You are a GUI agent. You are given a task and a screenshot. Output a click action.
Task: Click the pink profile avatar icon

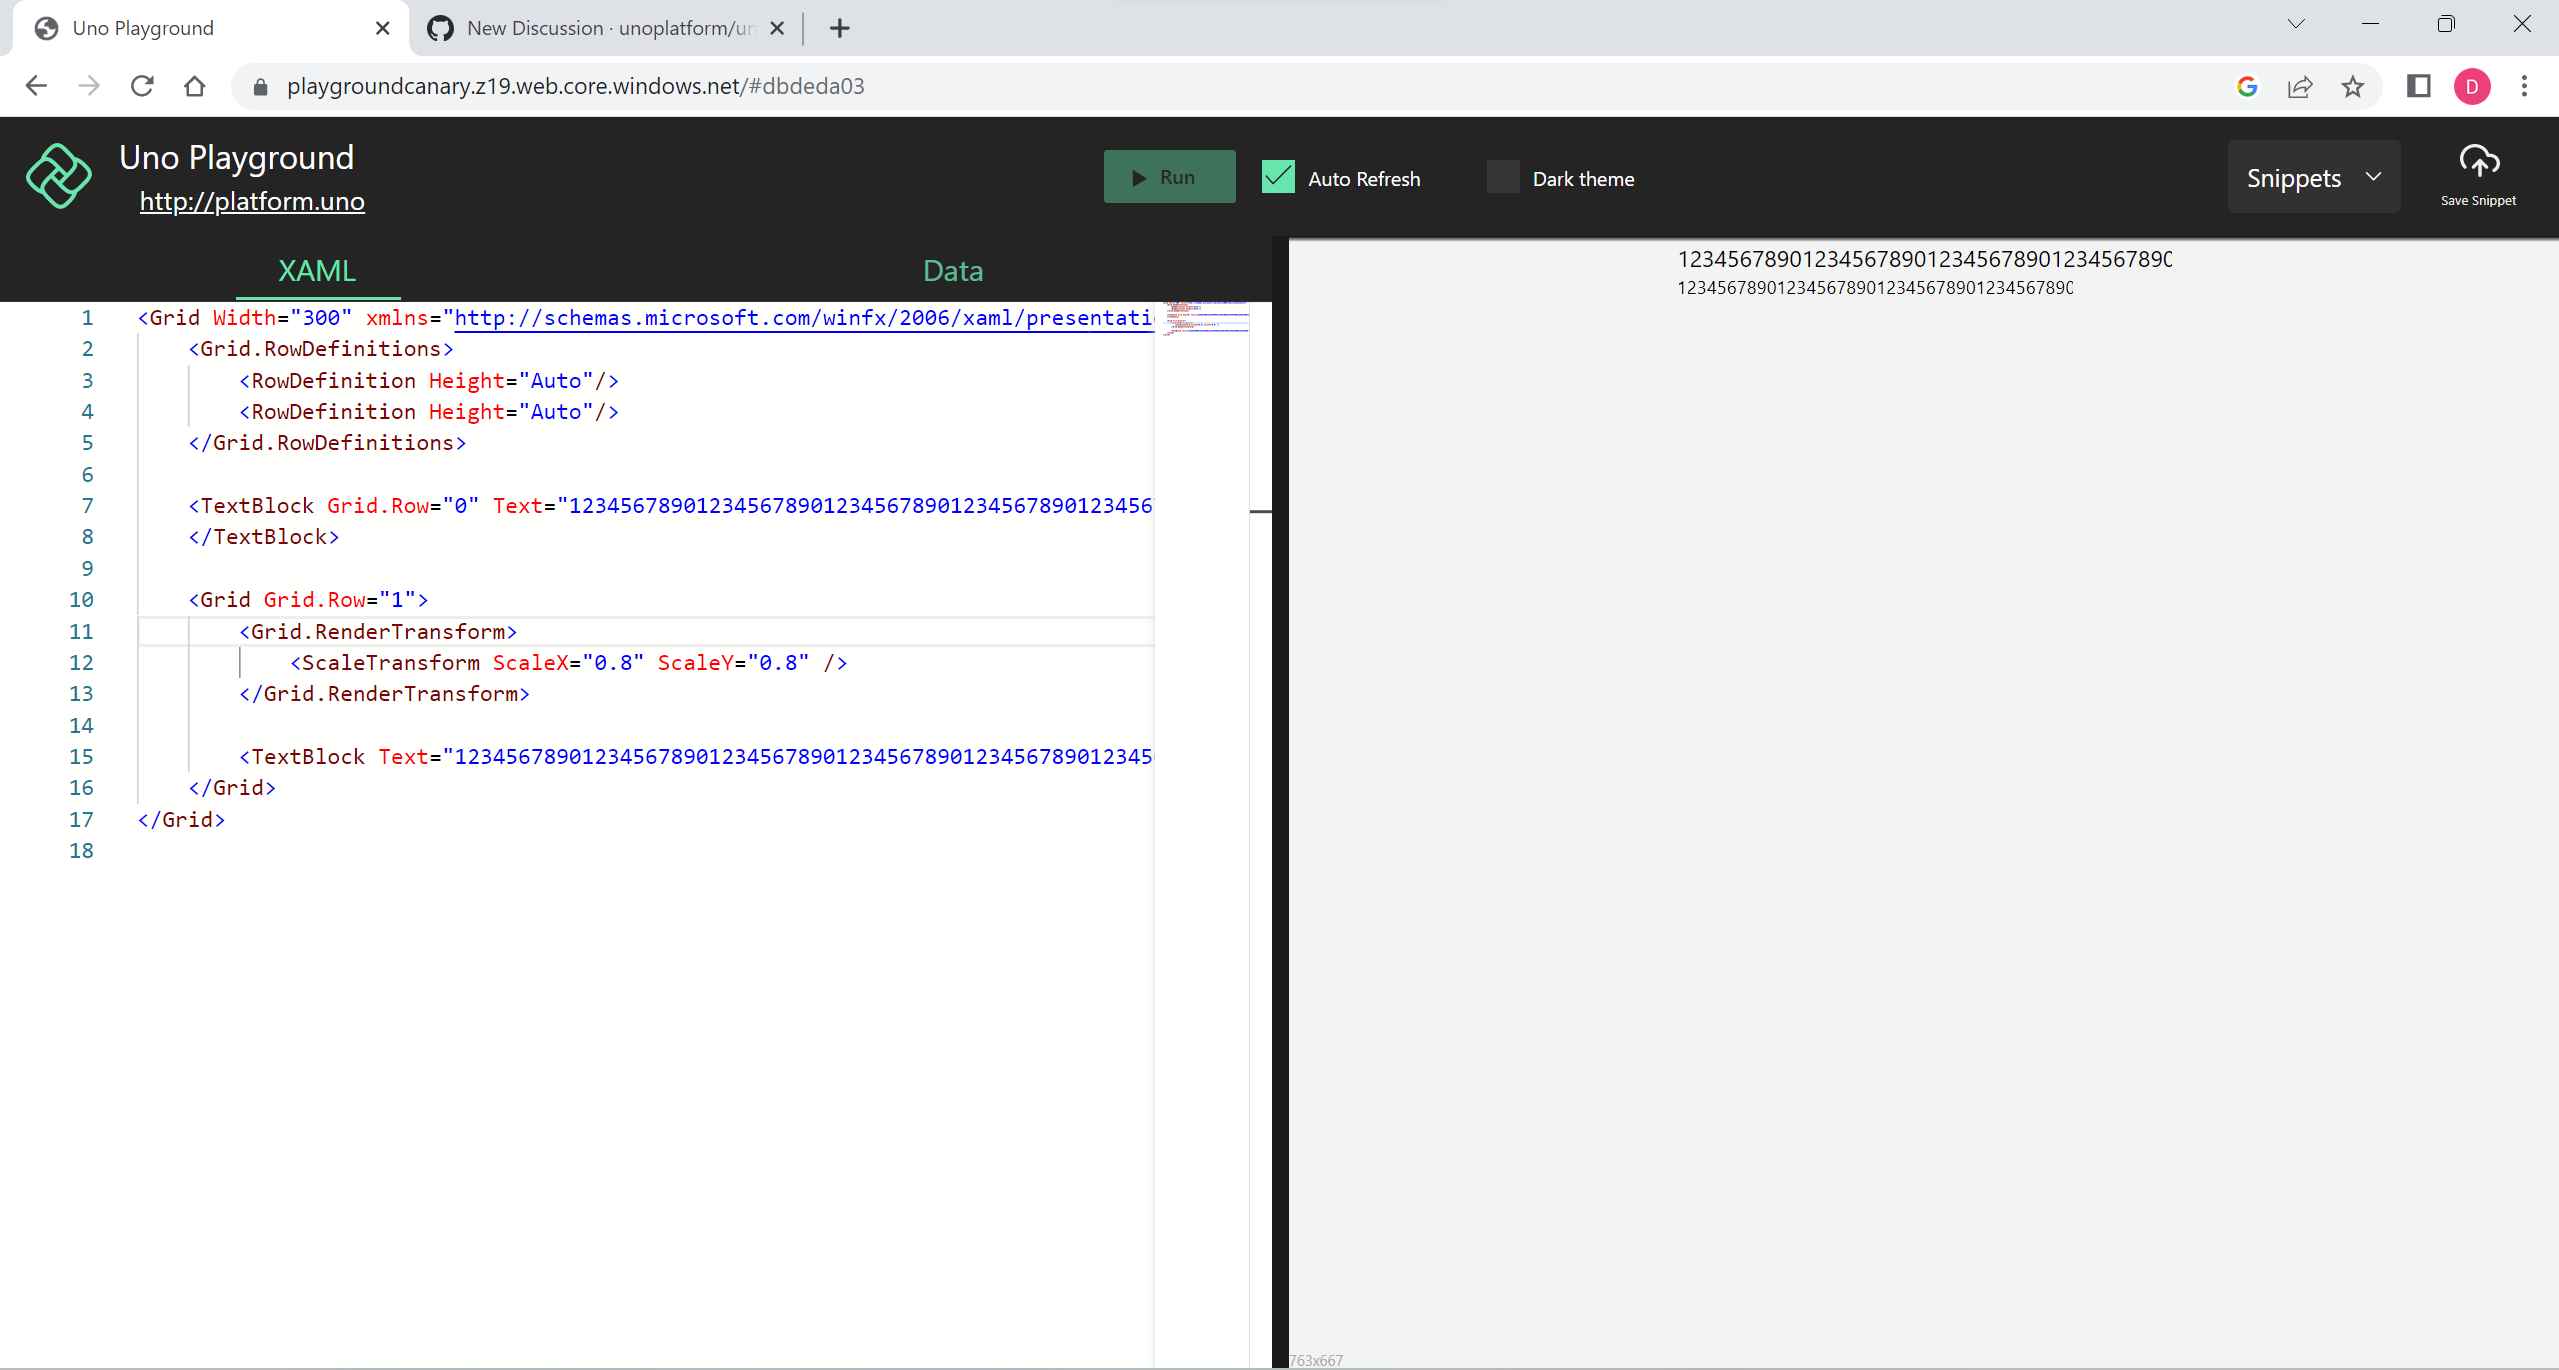(x=2473, y=86)
